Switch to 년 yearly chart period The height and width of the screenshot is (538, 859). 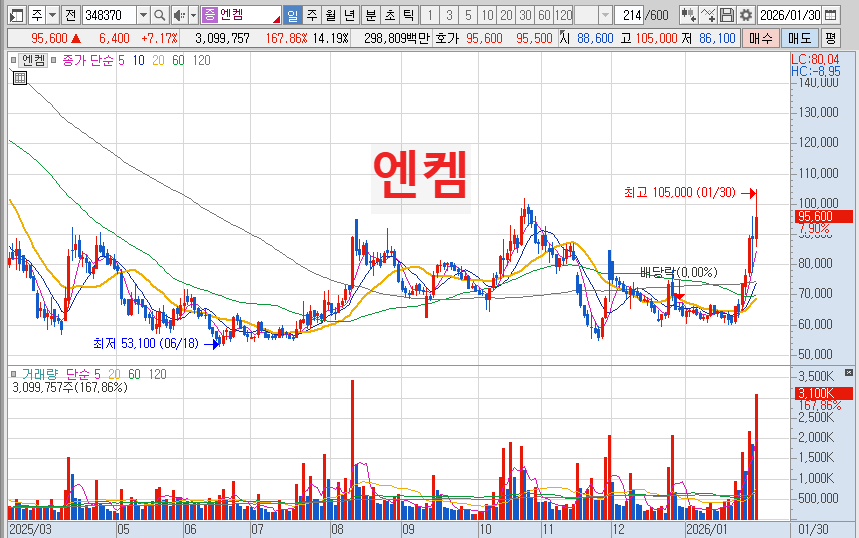(350, 15)
